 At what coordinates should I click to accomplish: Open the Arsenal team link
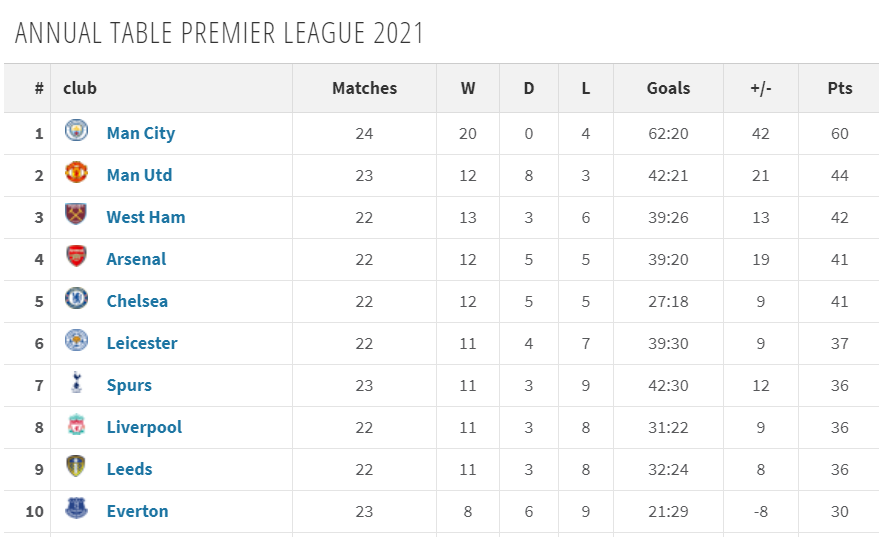point(136,259)
